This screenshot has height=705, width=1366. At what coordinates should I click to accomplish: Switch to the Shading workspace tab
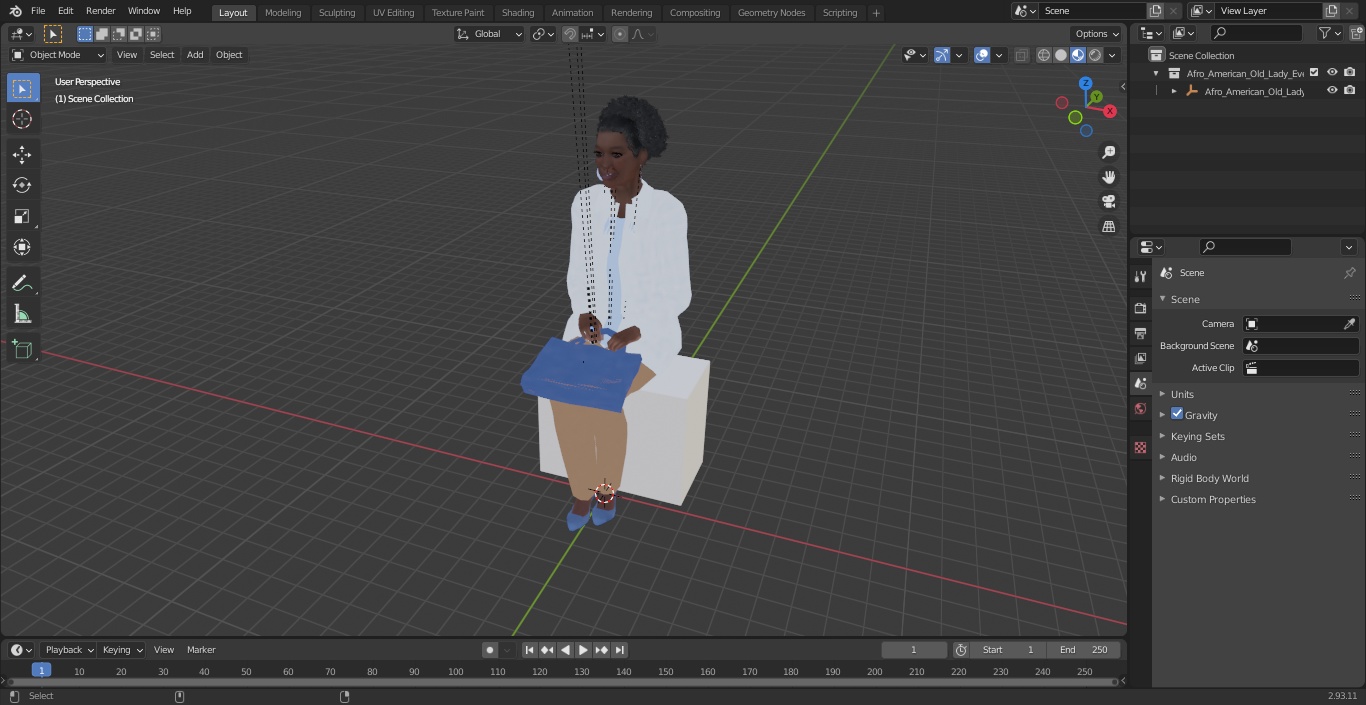pos(518,13)
